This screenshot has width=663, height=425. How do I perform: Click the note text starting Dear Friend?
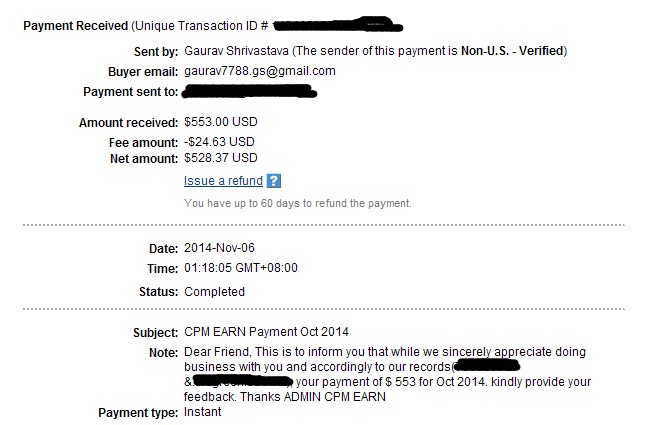click(387, 374)
